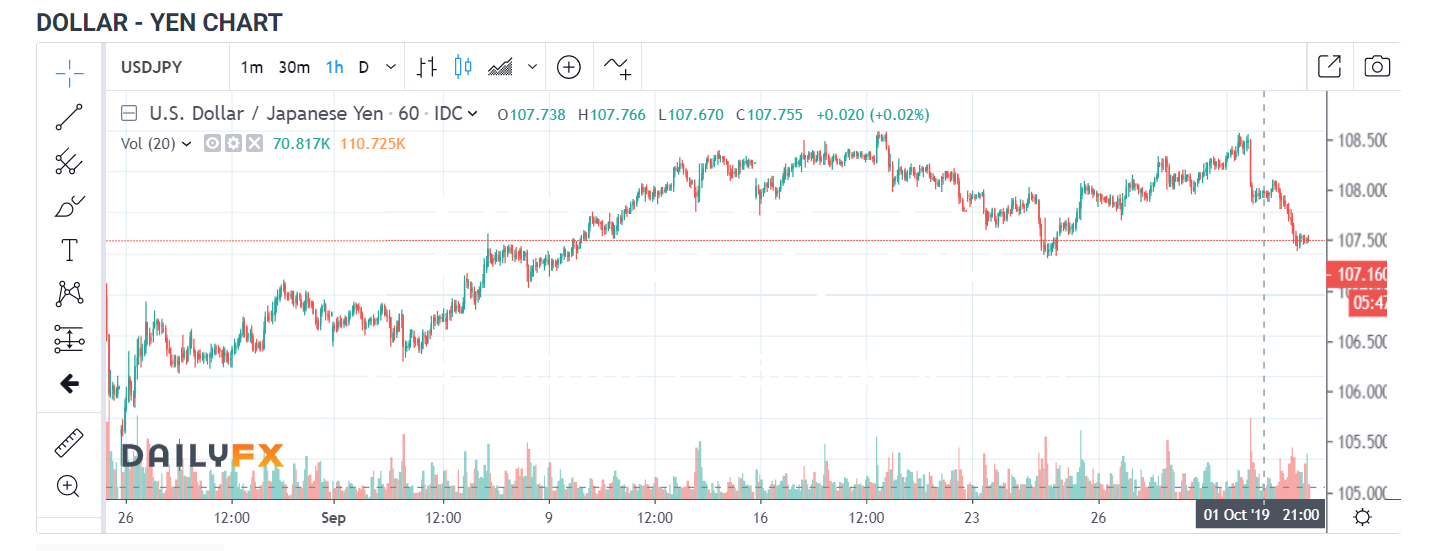Toggle bar chart style
Viewport: 1439px width, 551px height.
(427, 67)
